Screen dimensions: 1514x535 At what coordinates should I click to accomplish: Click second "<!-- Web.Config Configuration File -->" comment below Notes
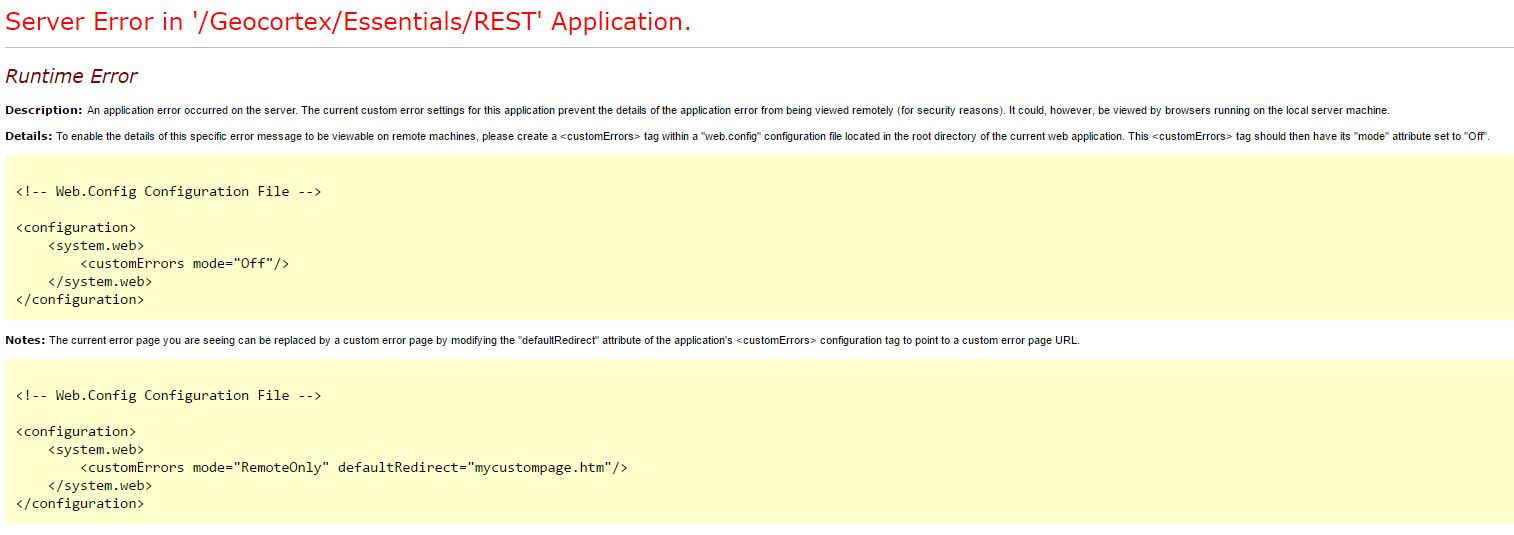click(x=168, y=395)
